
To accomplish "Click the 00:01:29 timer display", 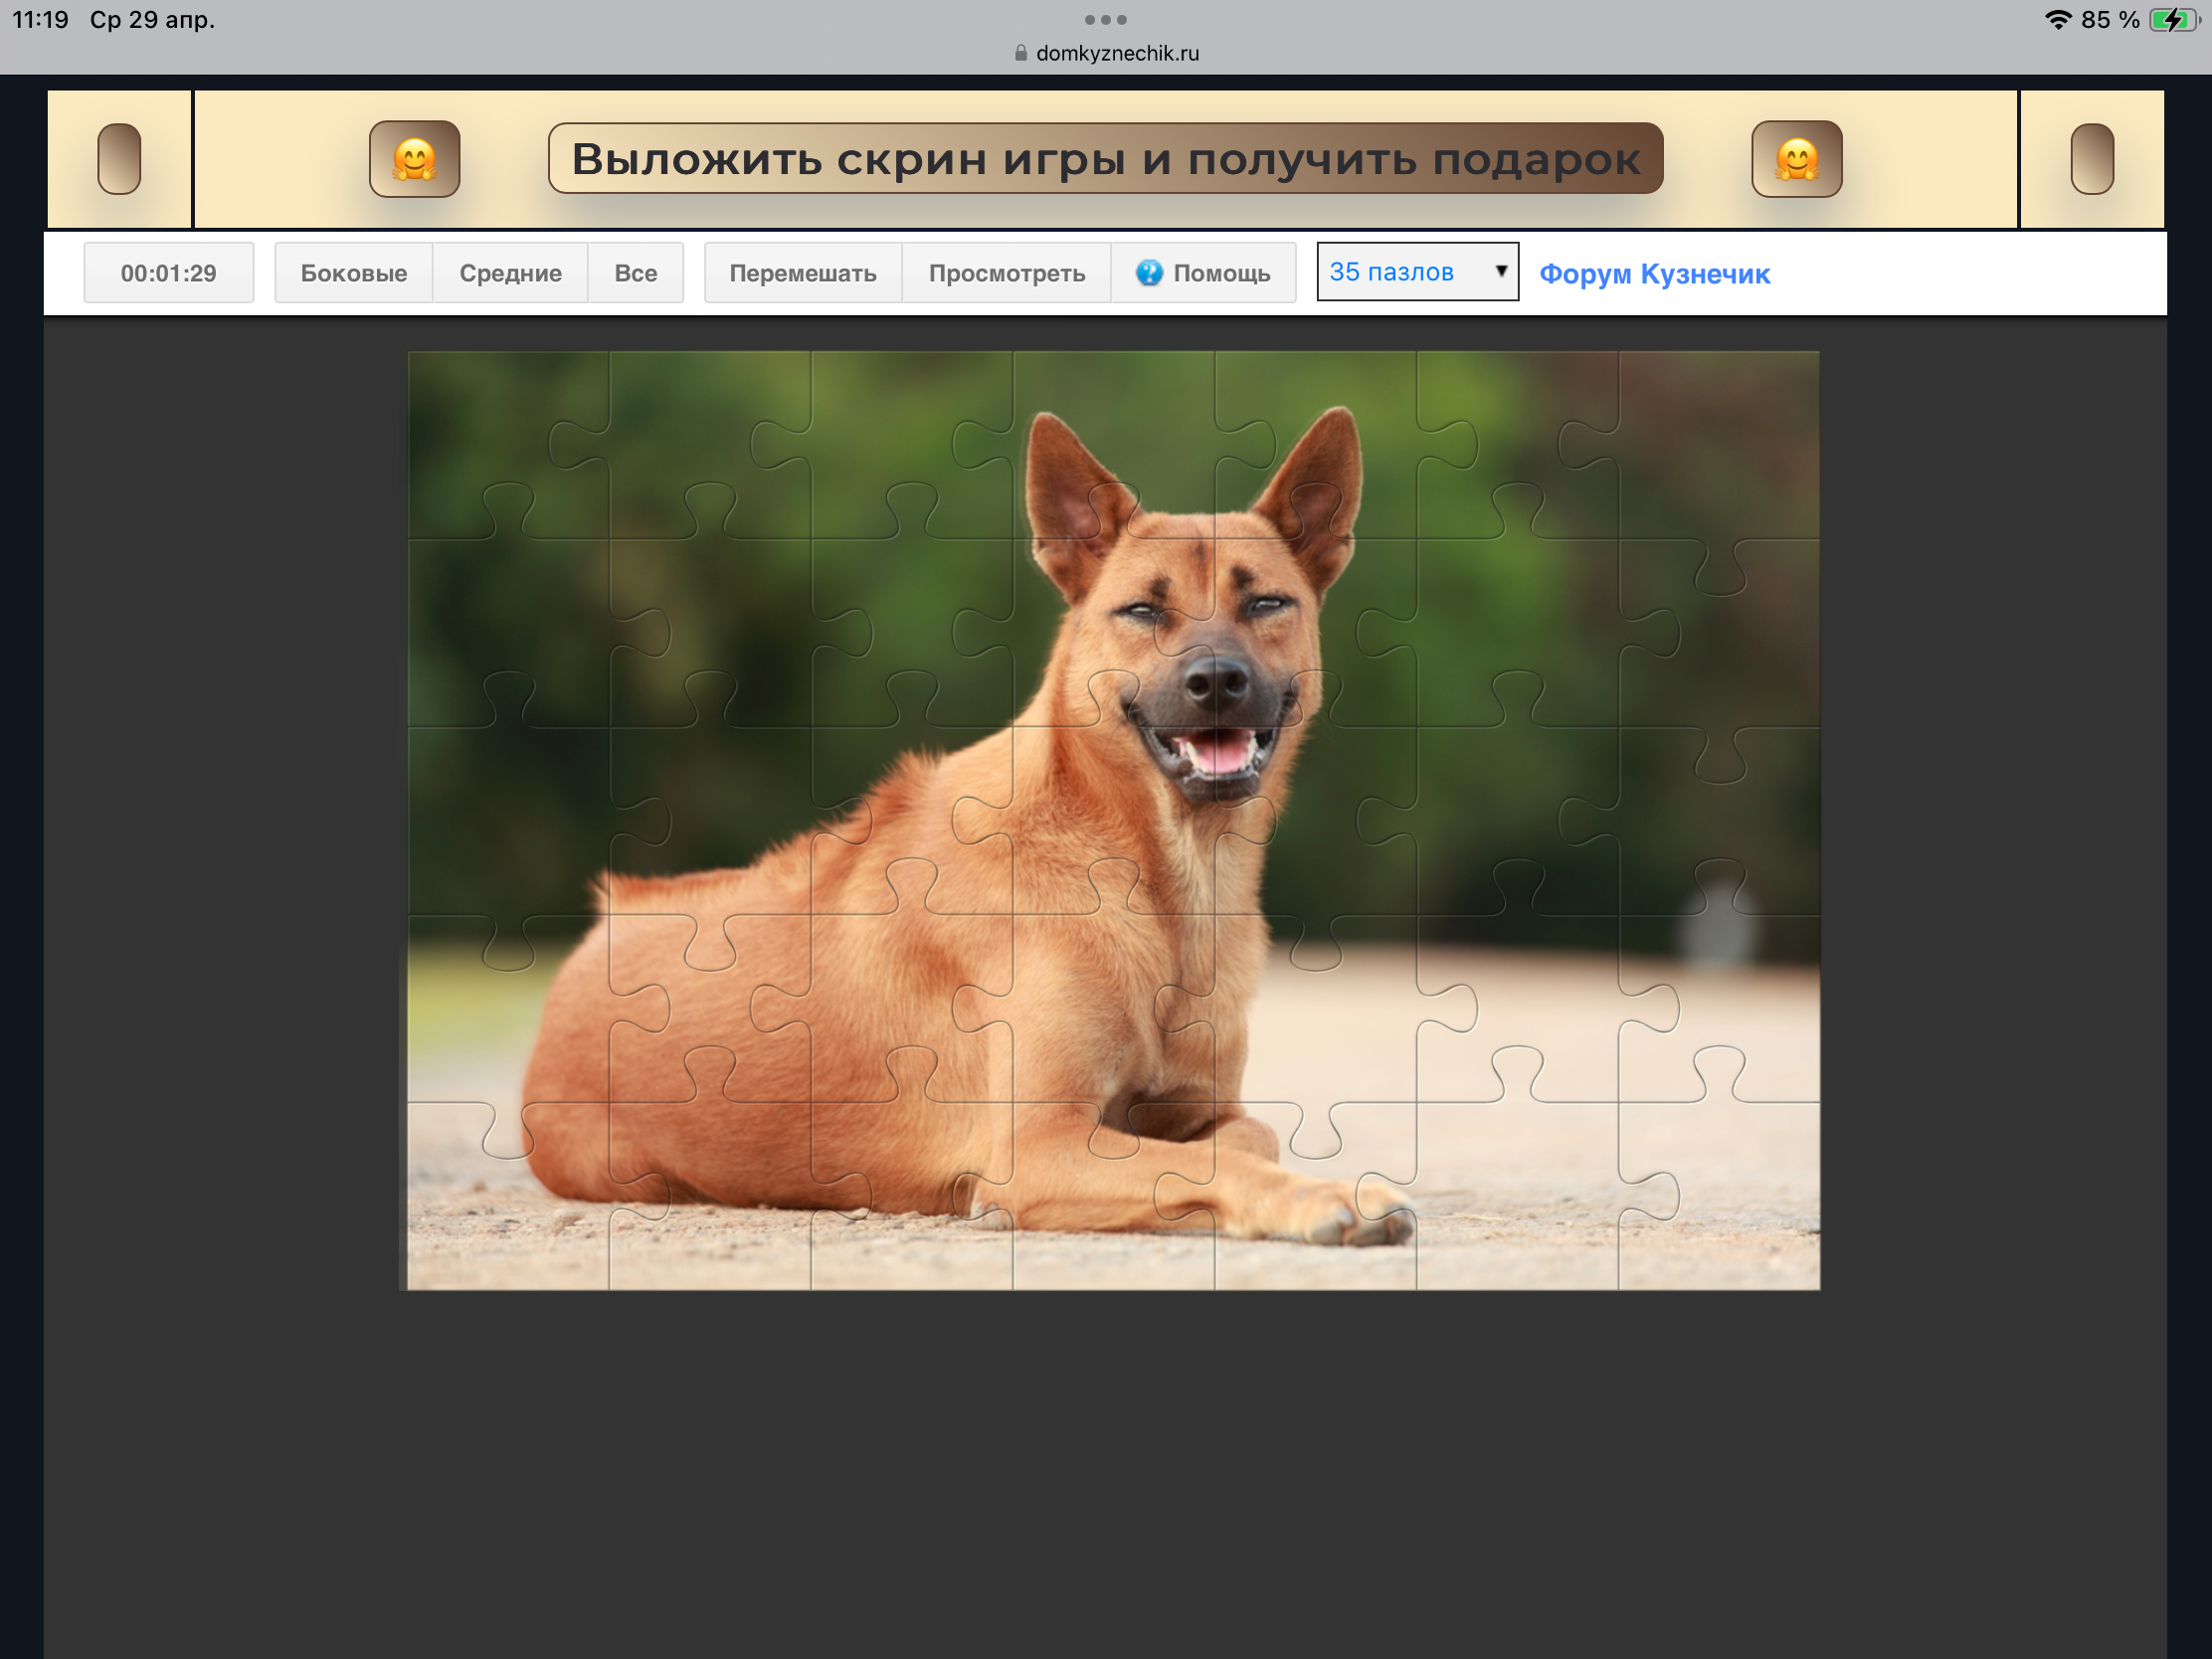I will [168, 273].
